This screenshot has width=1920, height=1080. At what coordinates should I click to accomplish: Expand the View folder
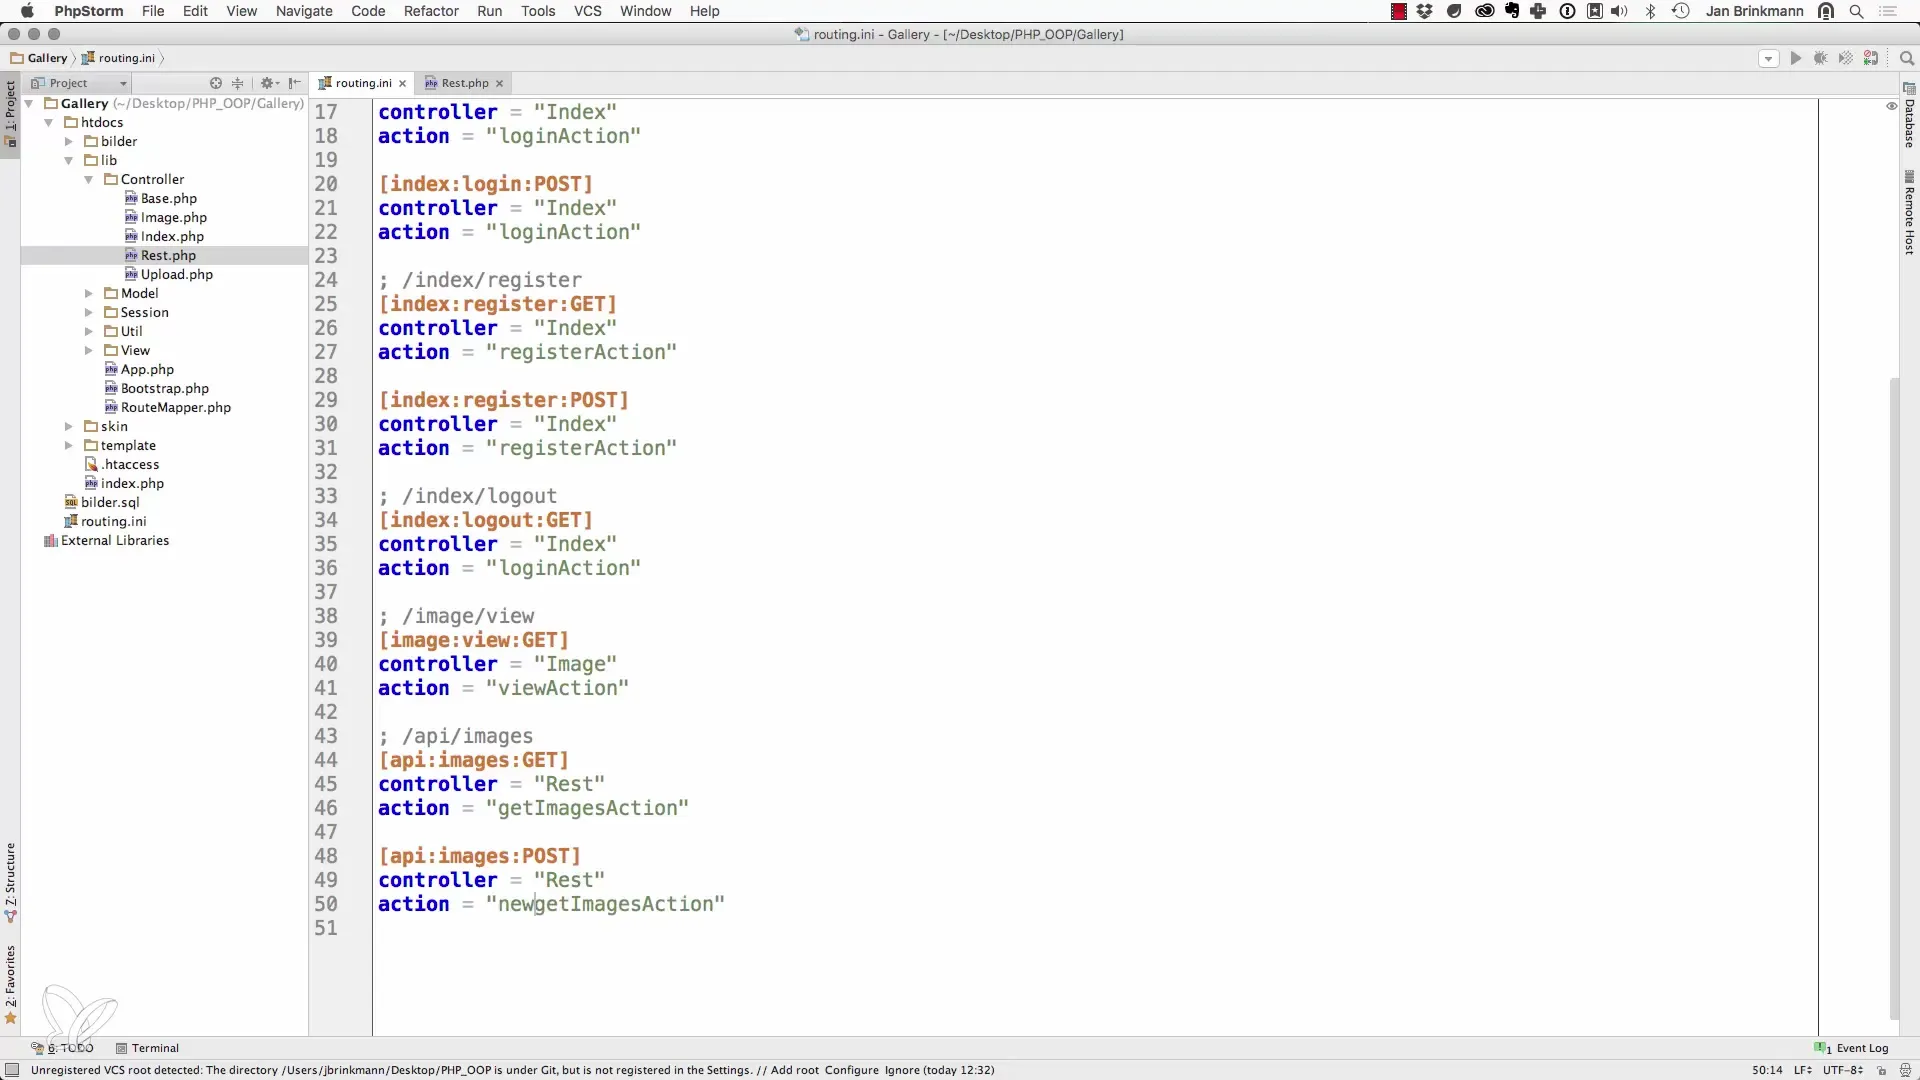(x=89, y=351)
